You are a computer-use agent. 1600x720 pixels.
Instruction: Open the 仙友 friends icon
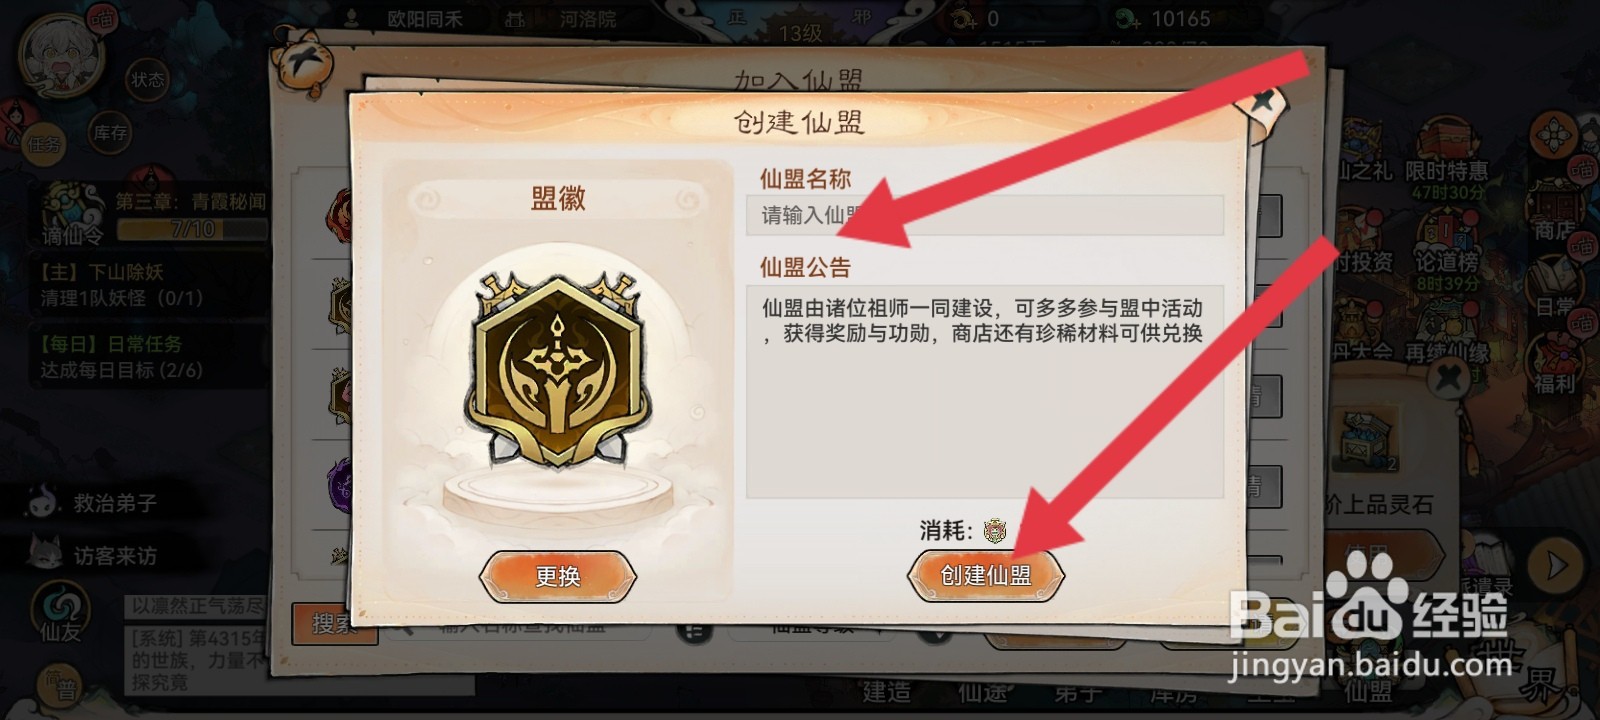[x=60, y=612]
